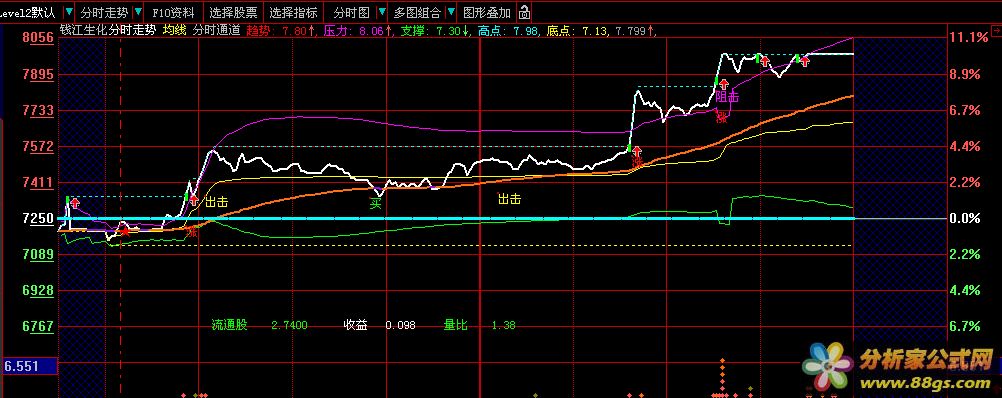Click the 分时通道 indicator label
The height and width of the screenshot is (398, 1002).
[x=216, y=30]
